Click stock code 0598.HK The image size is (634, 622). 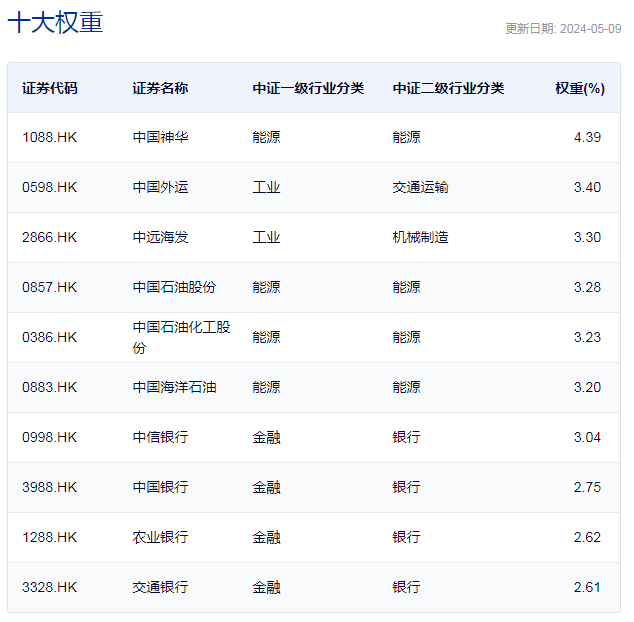[49, 188]
